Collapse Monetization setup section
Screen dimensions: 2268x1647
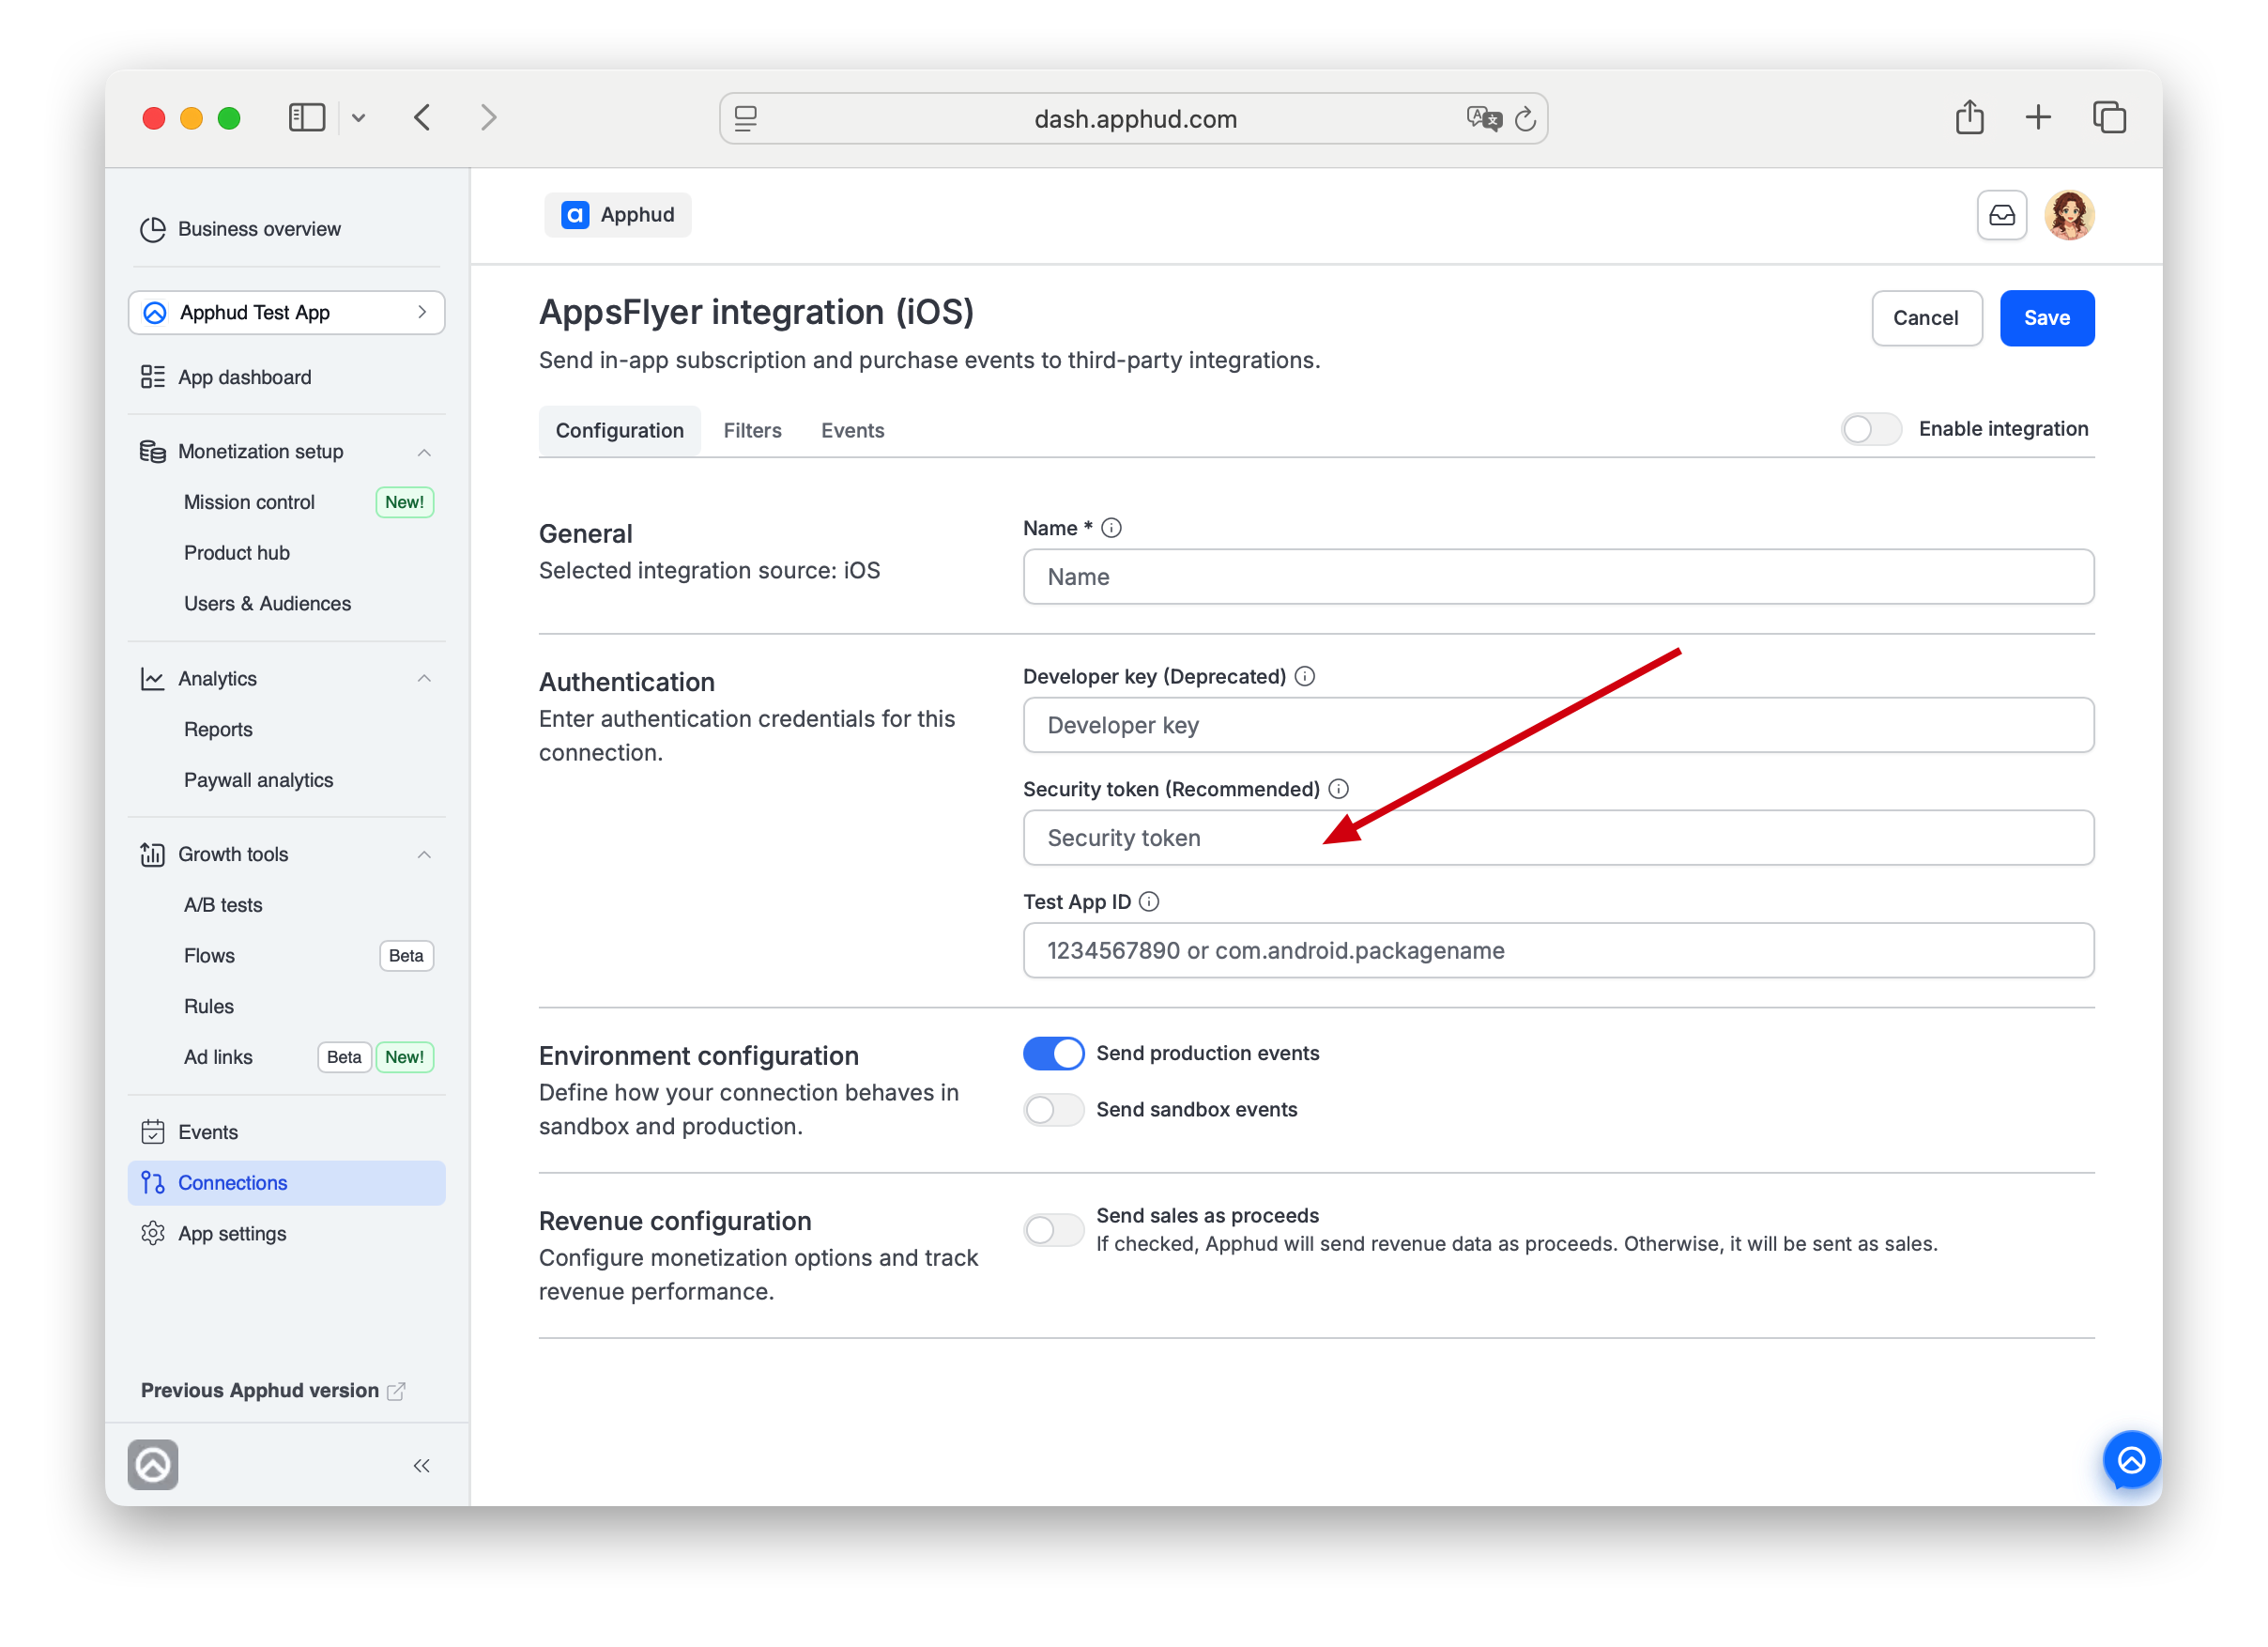tap(424, 452)
